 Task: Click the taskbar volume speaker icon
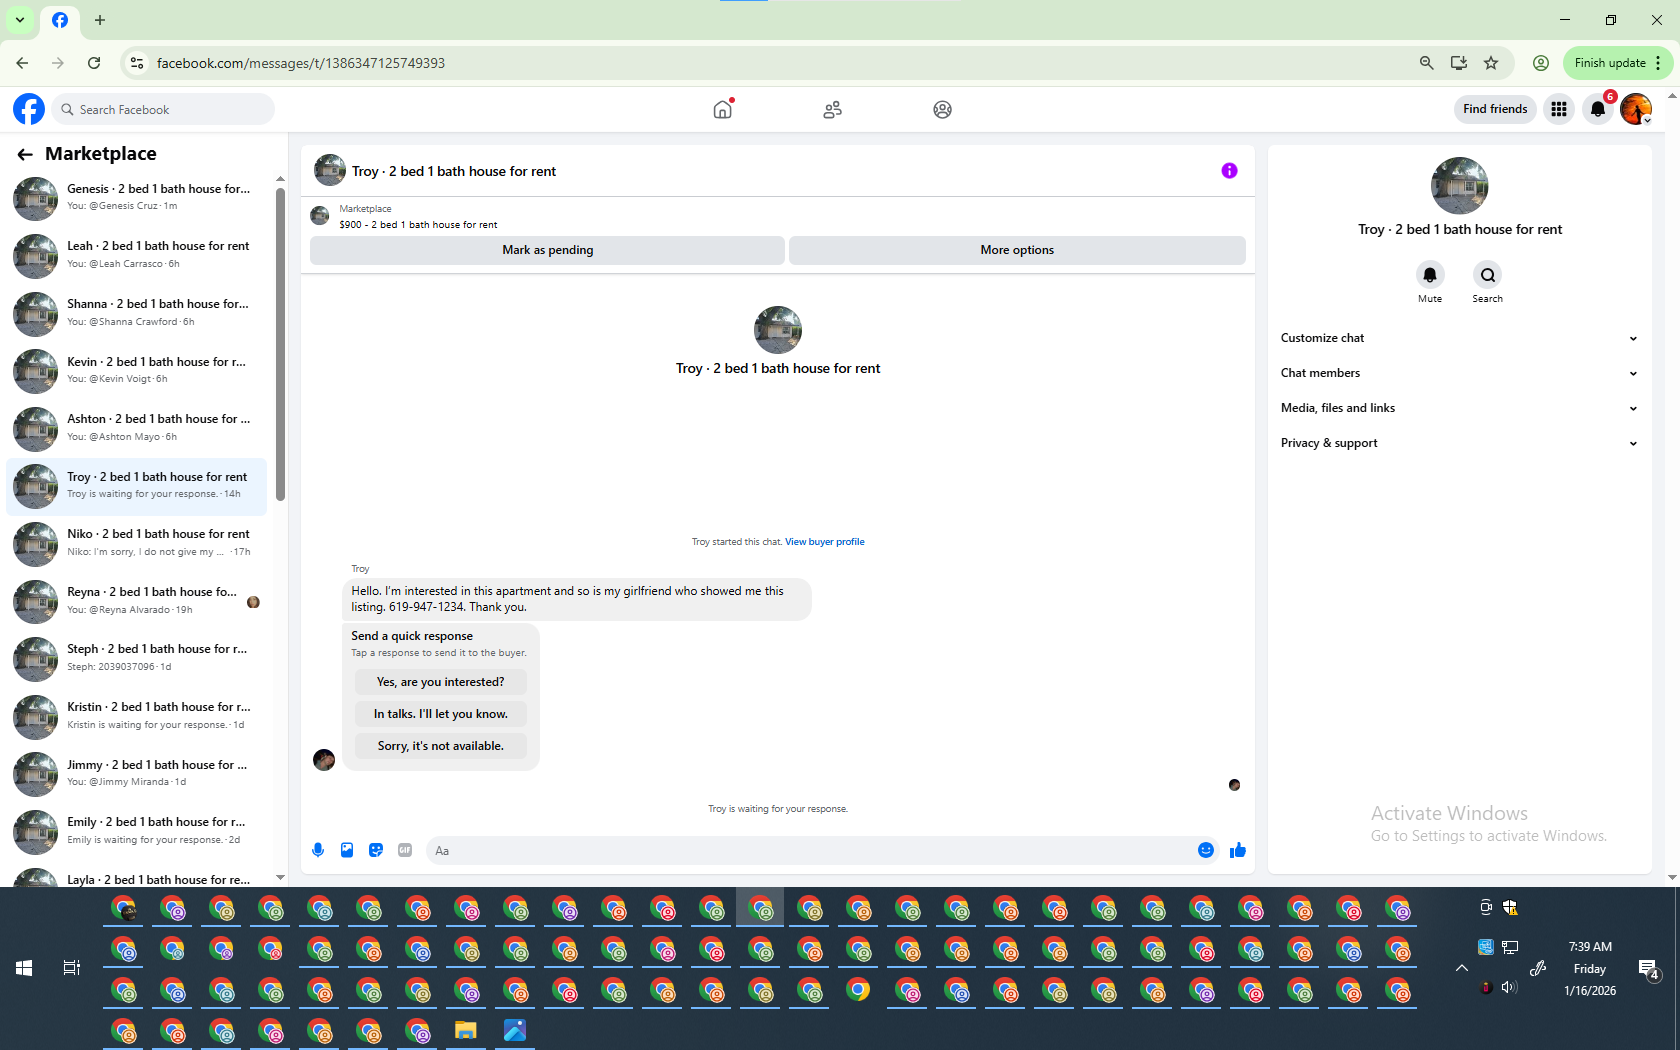(1509, 987)
